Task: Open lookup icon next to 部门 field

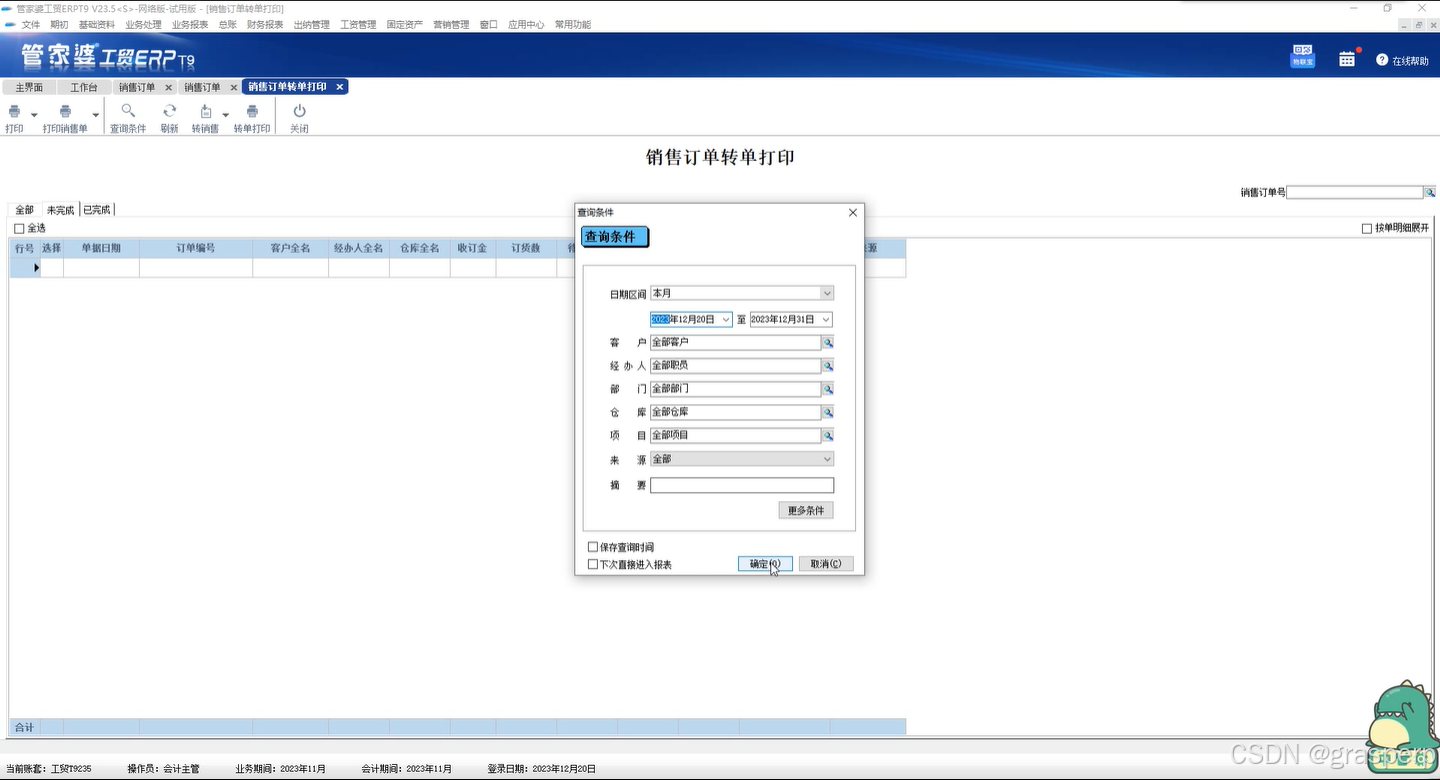Action: [828, 389]
